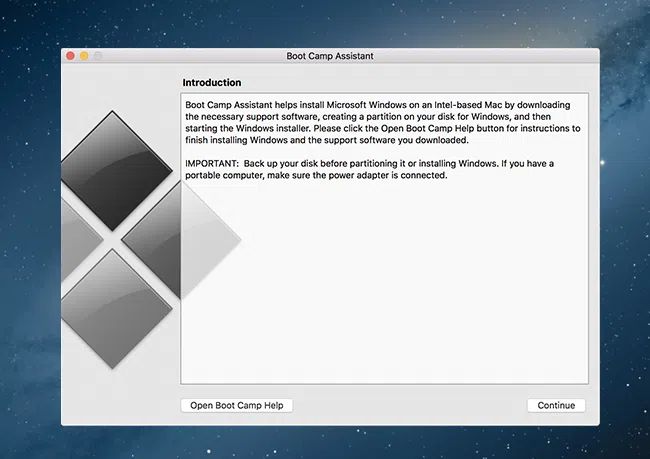Open Boot Camp Help
The height and width of the screenshot is (459, 650).
pyautogui.click(x=237, y=405)
